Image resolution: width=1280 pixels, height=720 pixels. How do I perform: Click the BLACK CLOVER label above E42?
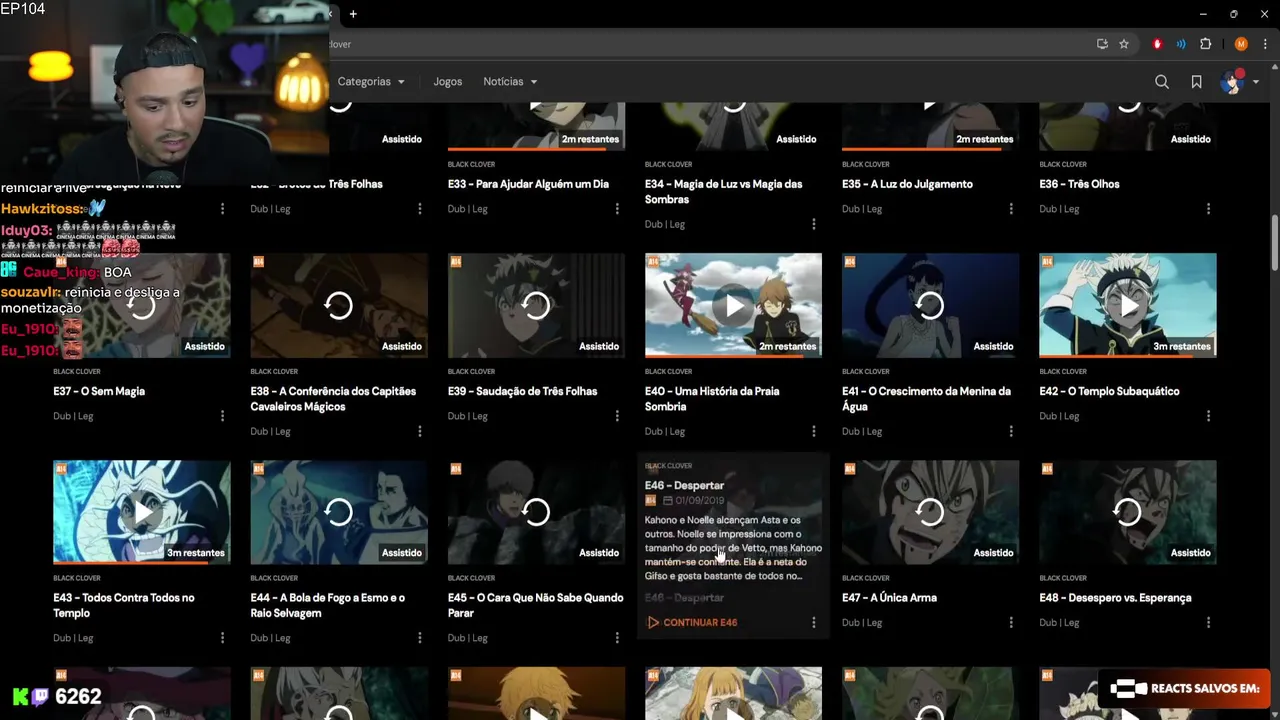pos(1063,372)
